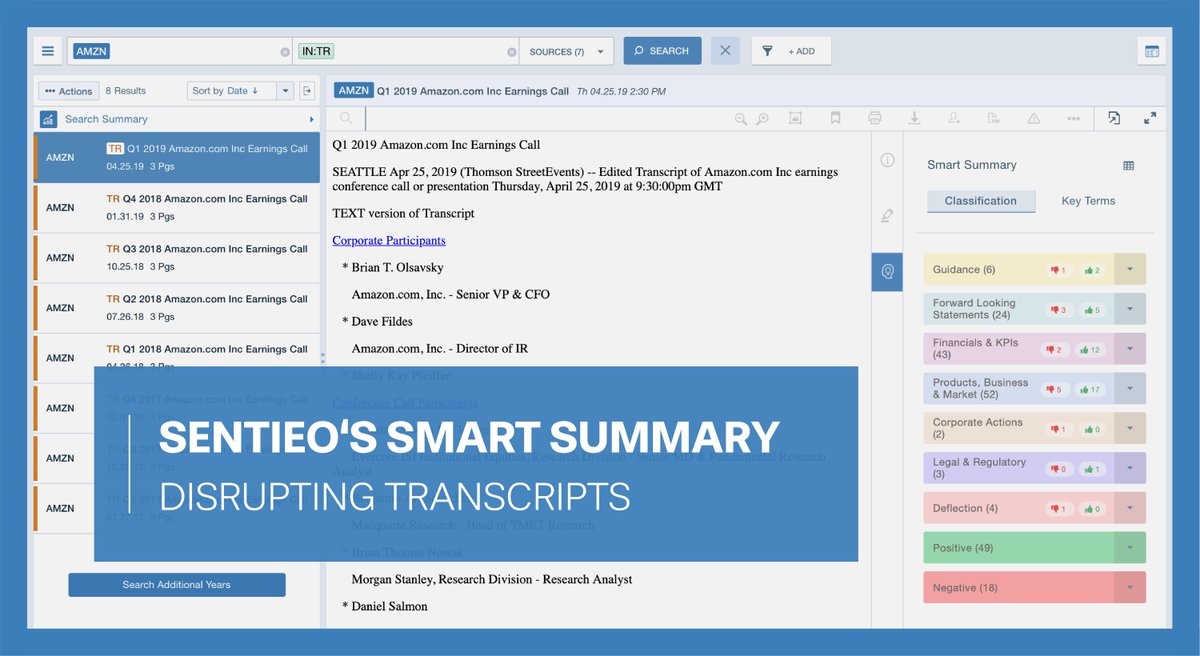Click the Search Summary chart icon

coord(48,119)
